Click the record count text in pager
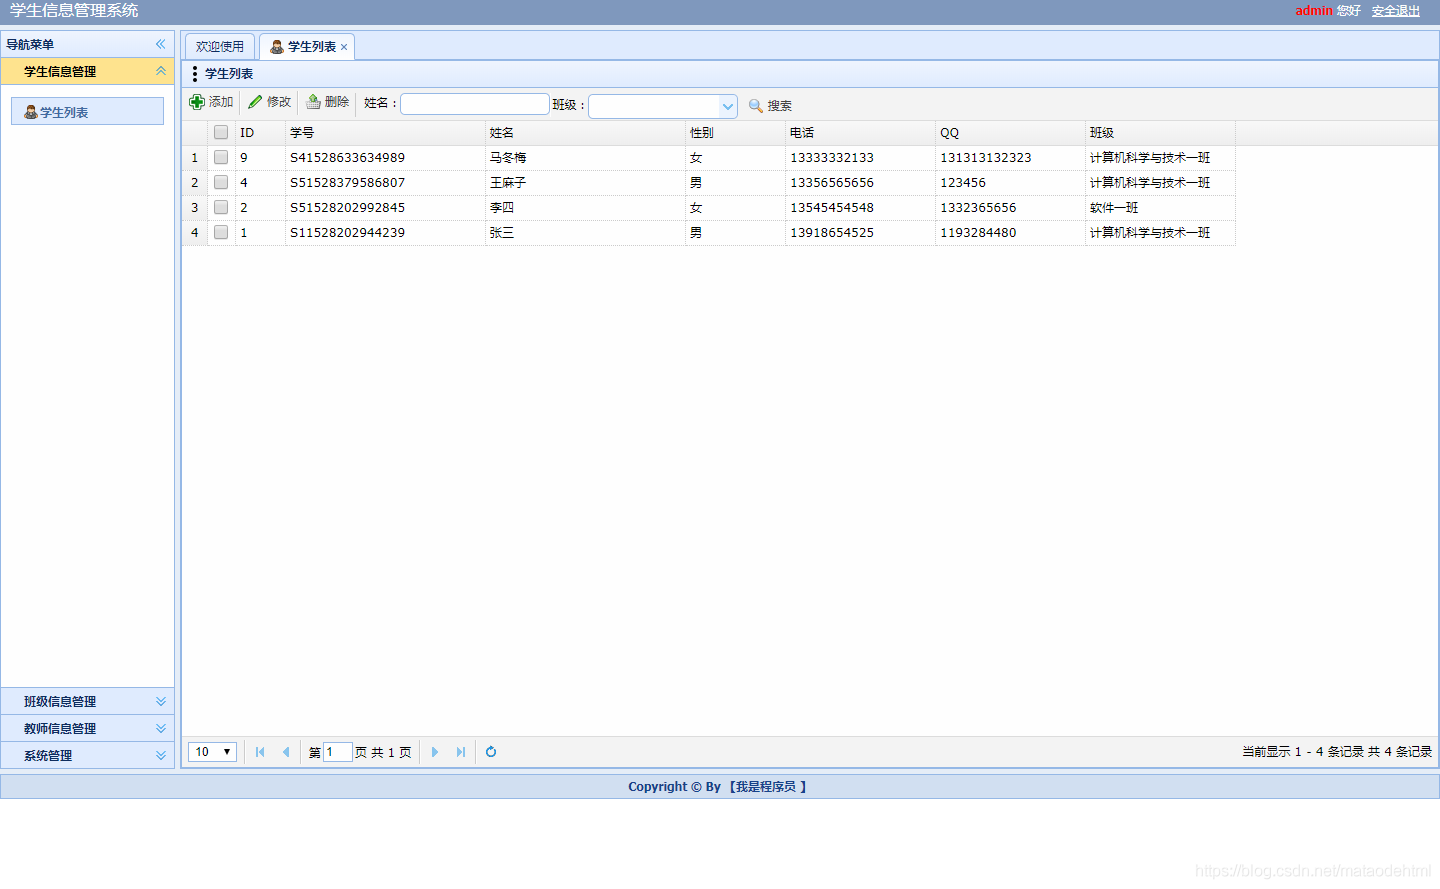This screenshot has height=889, width=1440. [x=1337, y=752]
